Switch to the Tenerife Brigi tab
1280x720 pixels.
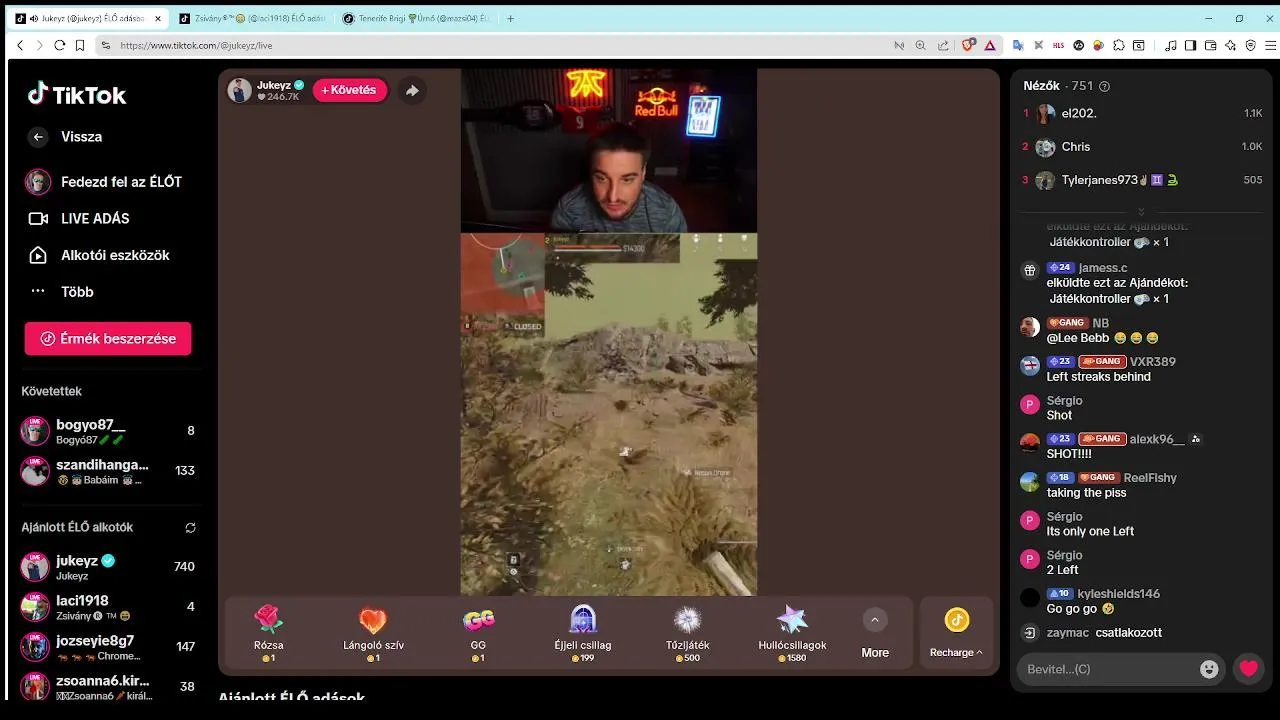[x=416, y=18]
